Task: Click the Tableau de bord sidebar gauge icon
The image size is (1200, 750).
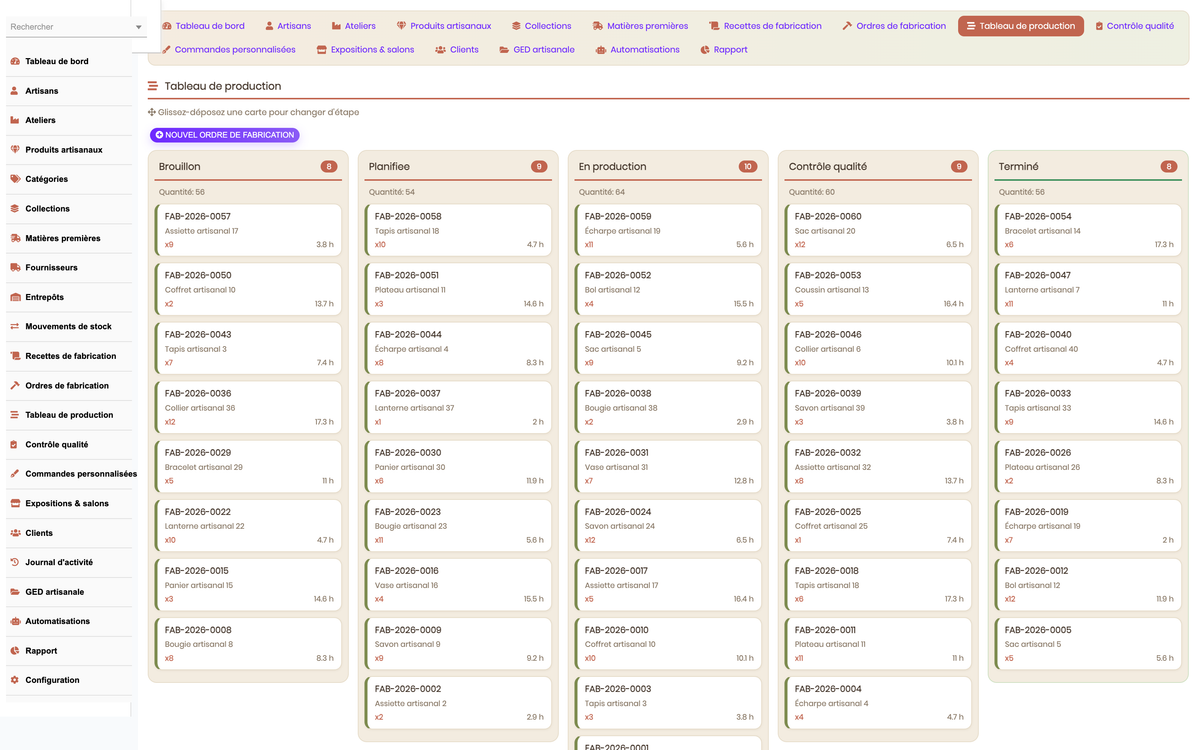Action: 15,61
